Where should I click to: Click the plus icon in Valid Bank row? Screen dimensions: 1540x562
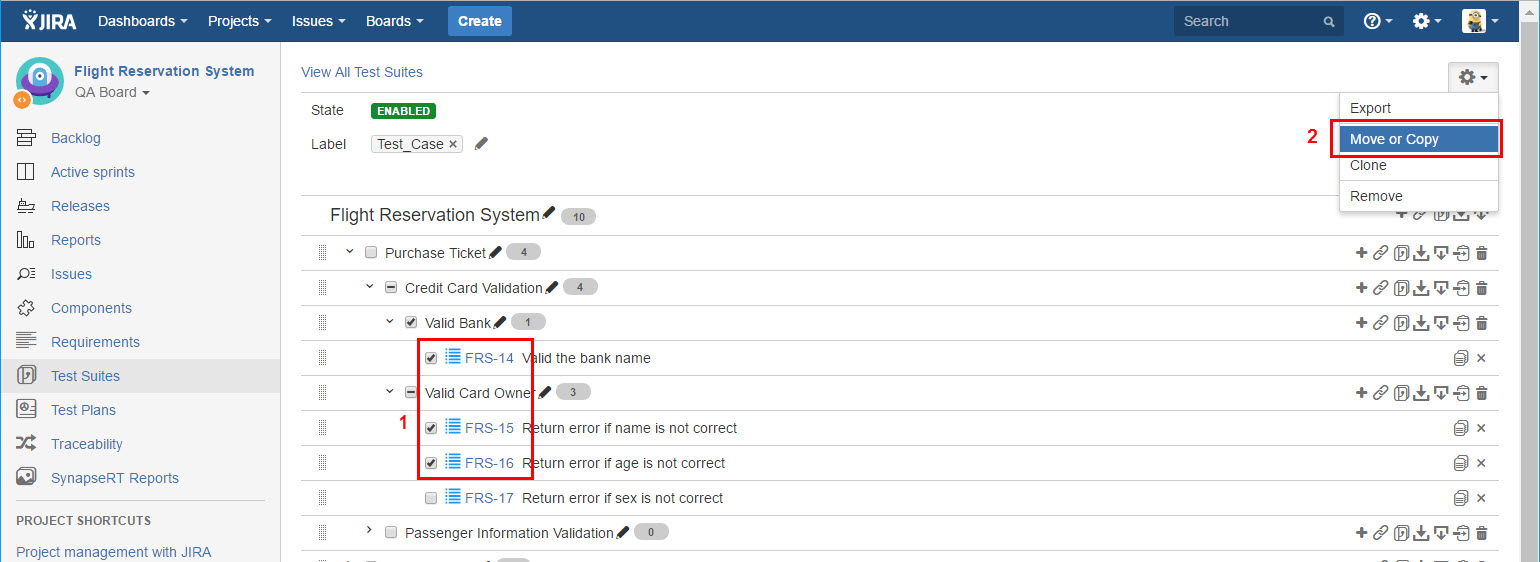point(1361,323)
